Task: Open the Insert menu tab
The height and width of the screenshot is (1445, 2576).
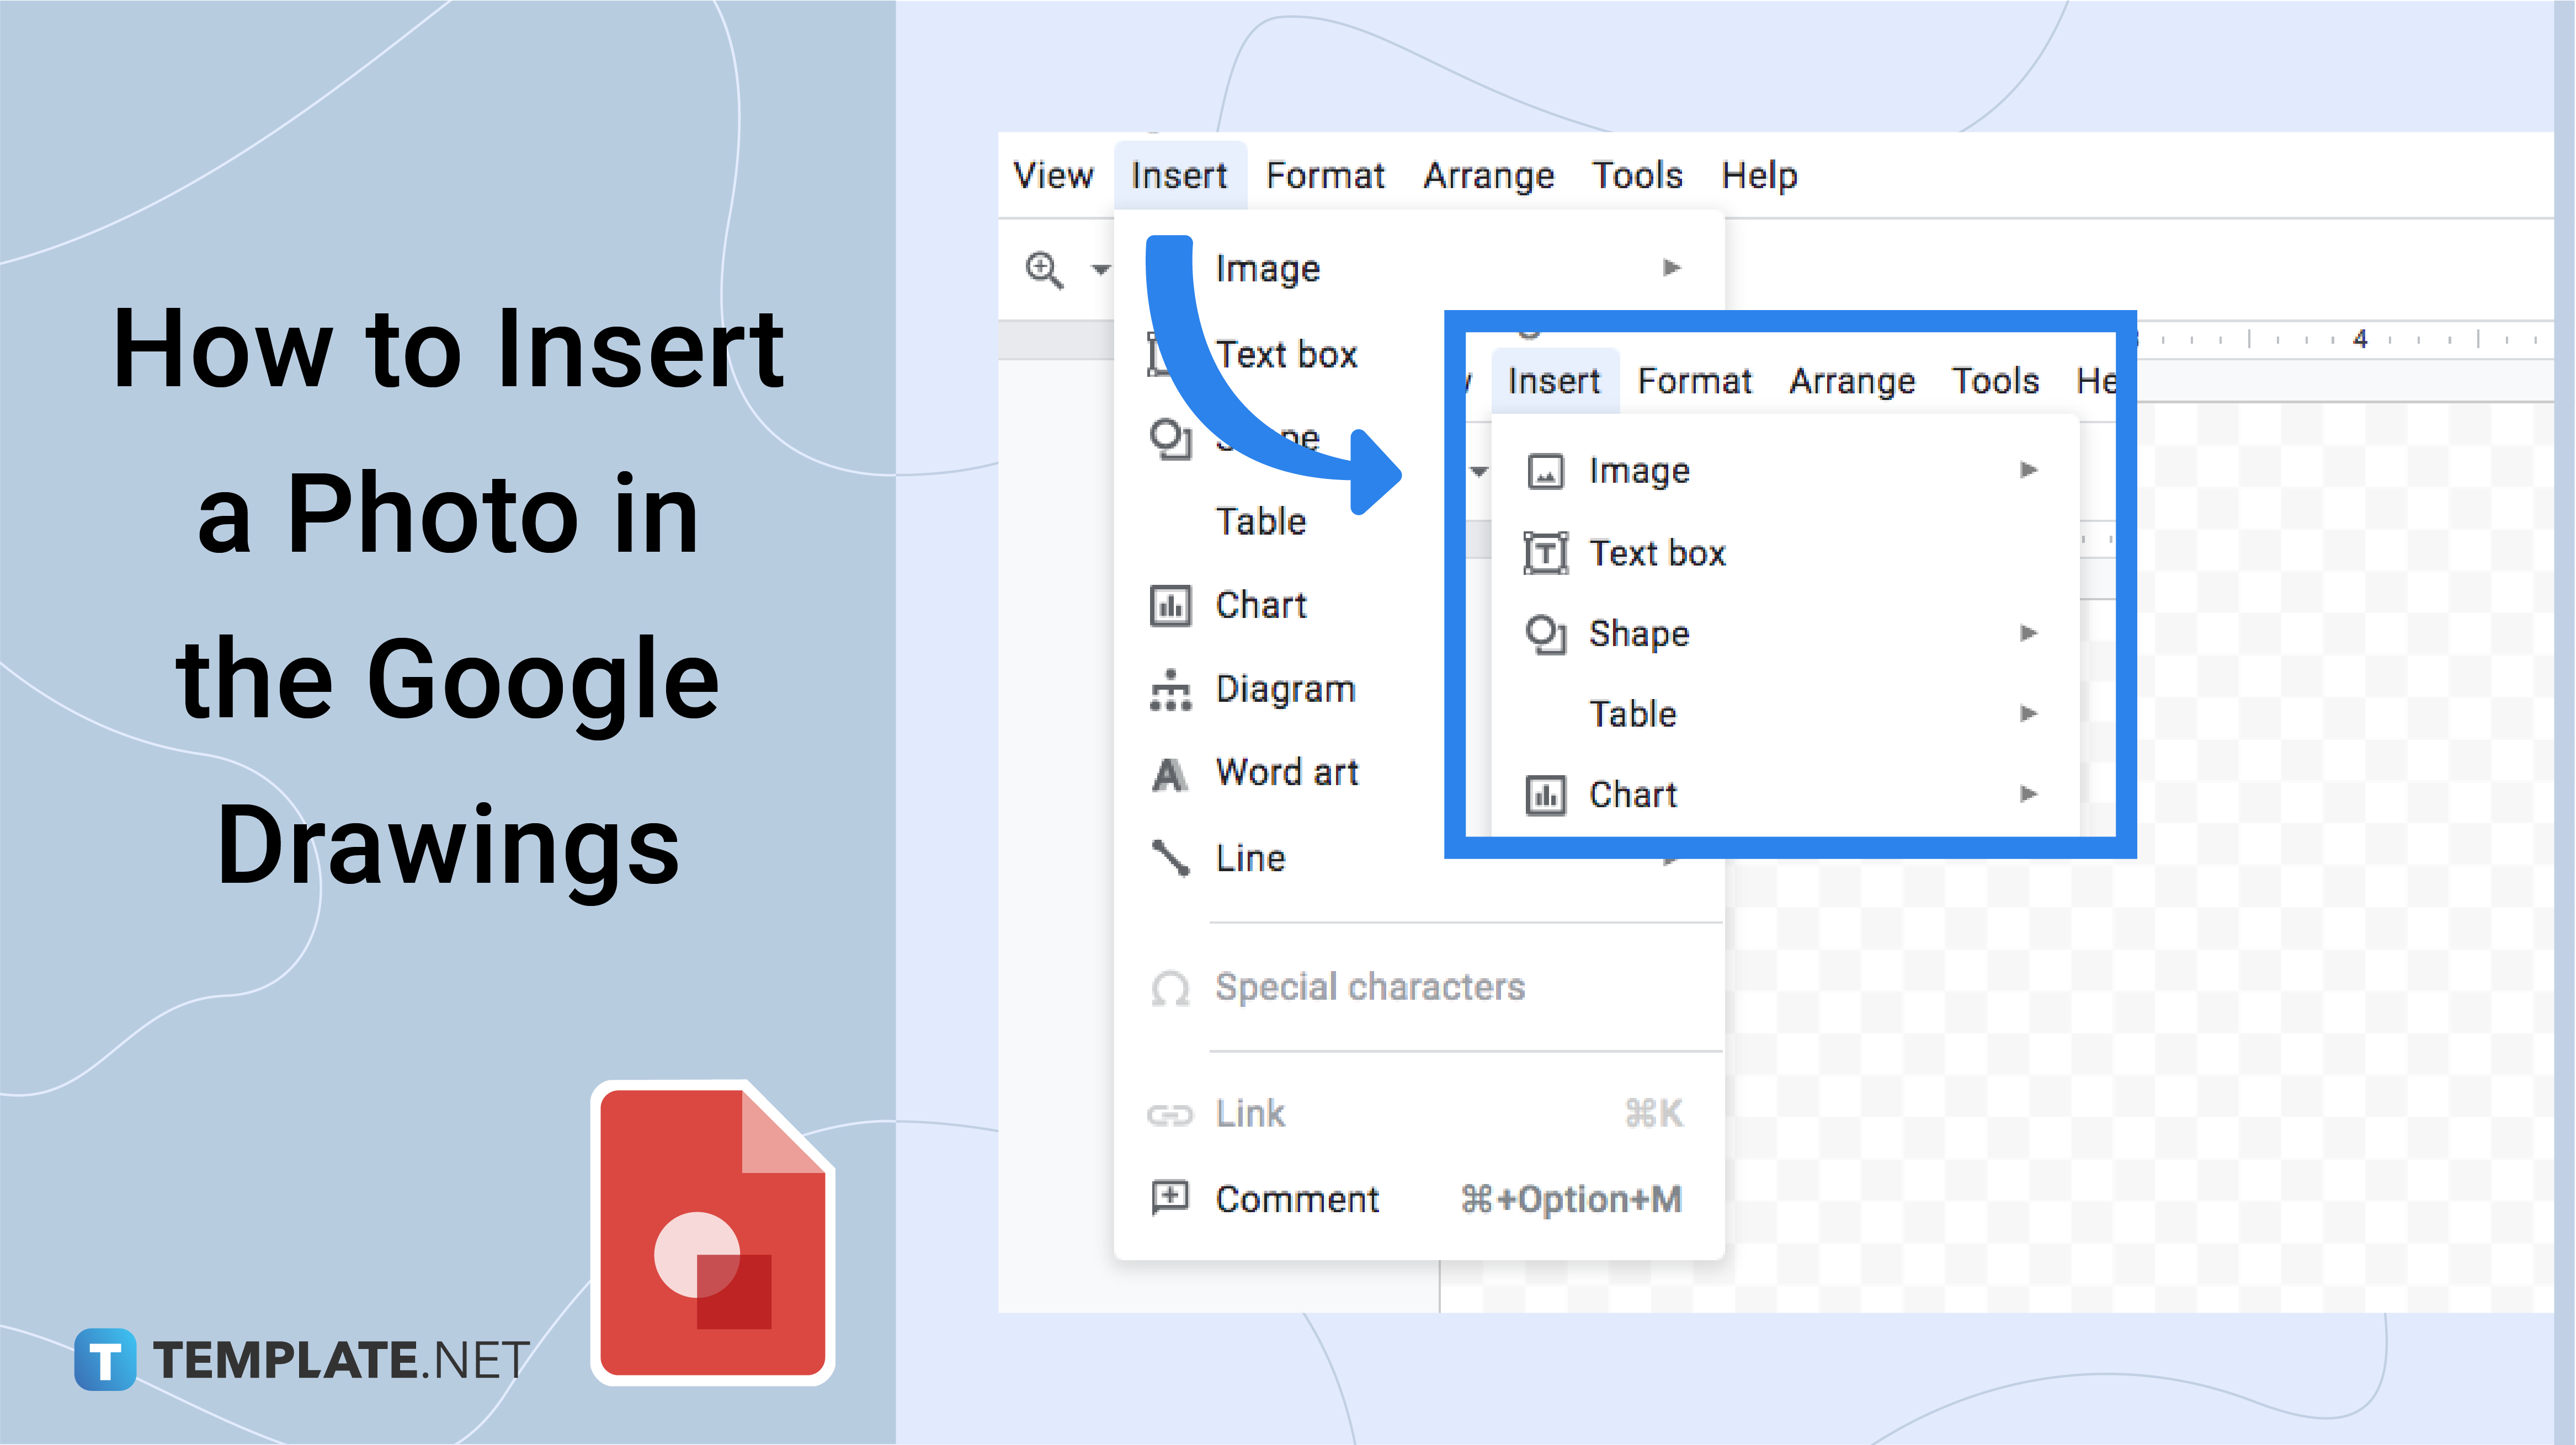Action: [1177, 173]
